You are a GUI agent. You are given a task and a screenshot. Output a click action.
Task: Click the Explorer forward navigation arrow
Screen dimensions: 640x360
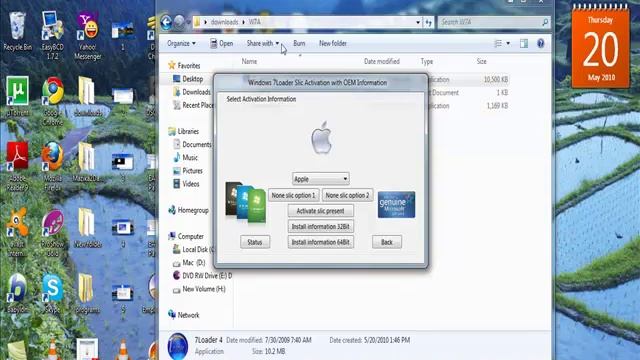[179, 22]
